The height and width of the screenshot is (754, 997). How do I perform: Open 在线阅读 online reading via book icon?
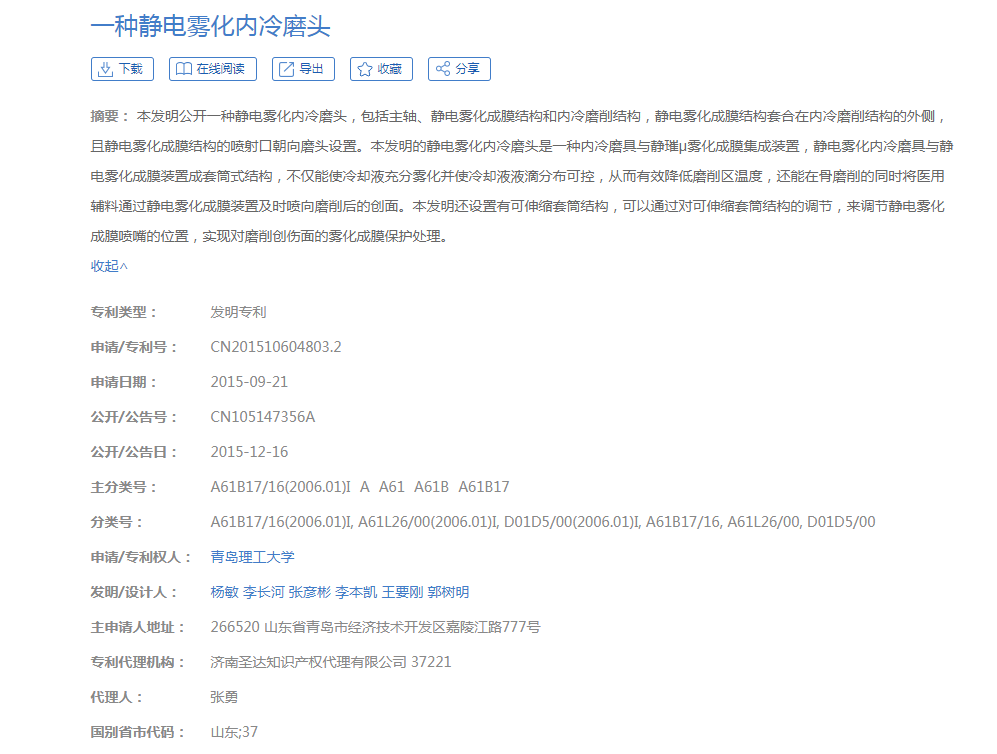pos(183,69)
